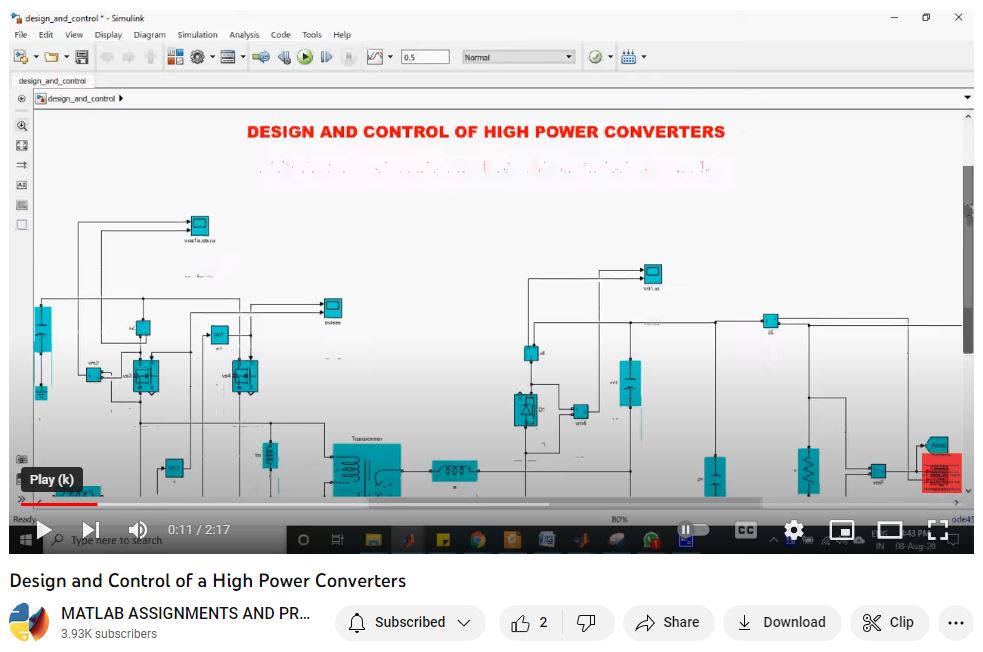Open YouTube player settings gear
983x652 pixels.
793,530
